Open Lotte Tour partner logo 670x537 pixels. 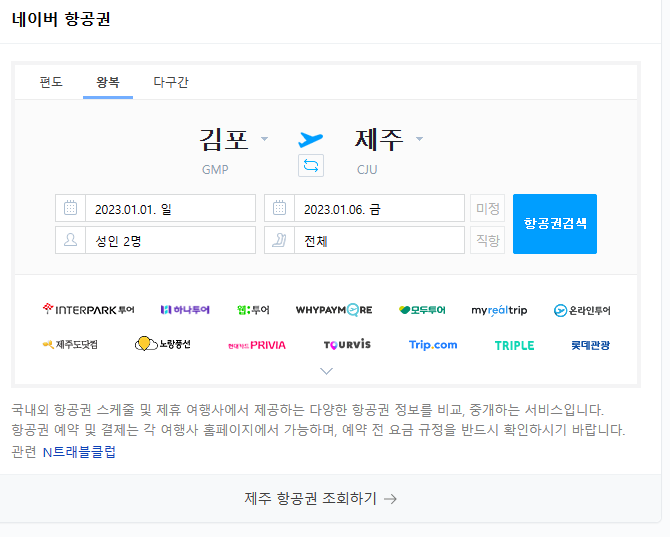(x=591, y=345)
